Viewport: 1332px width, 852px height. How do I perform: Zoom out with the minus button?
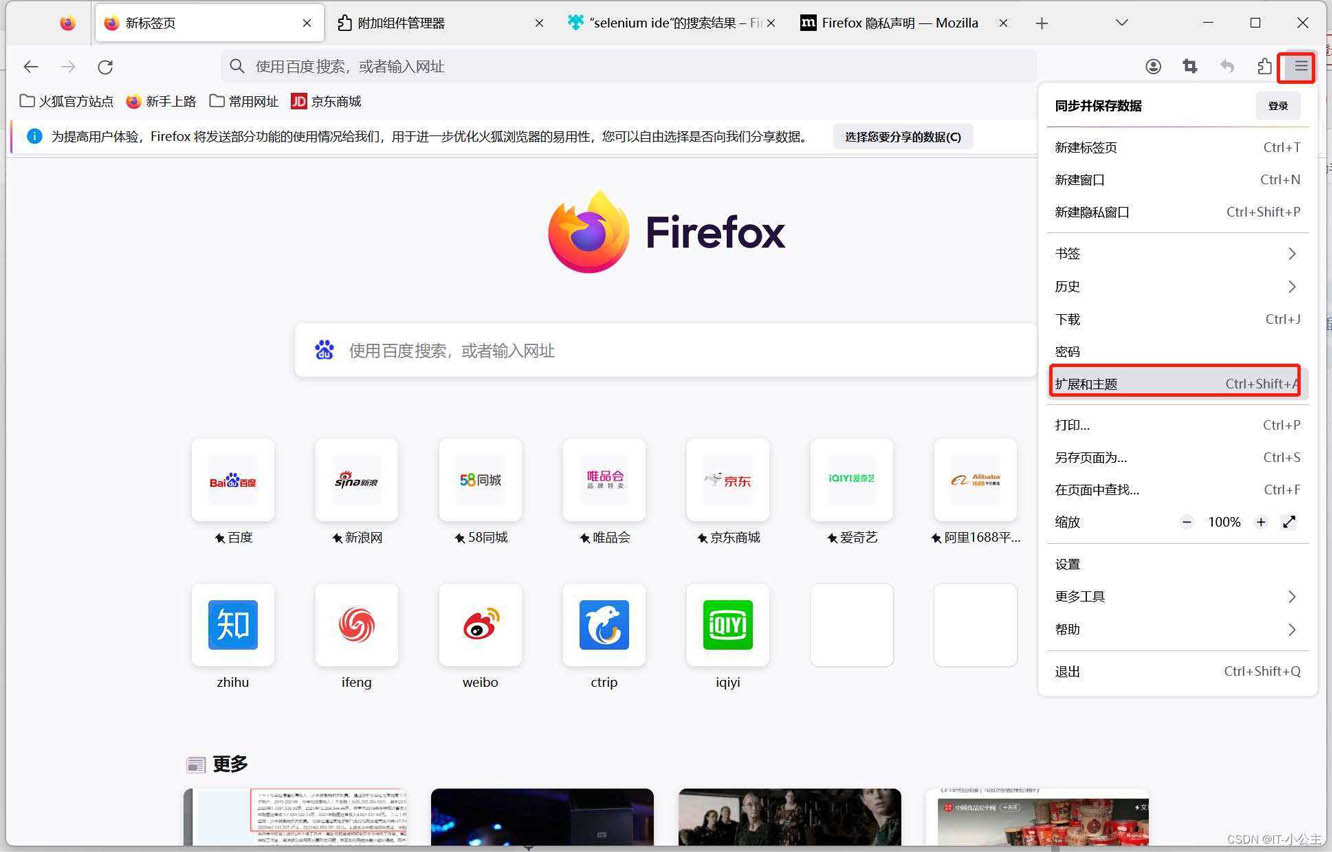pos(1186,522)
